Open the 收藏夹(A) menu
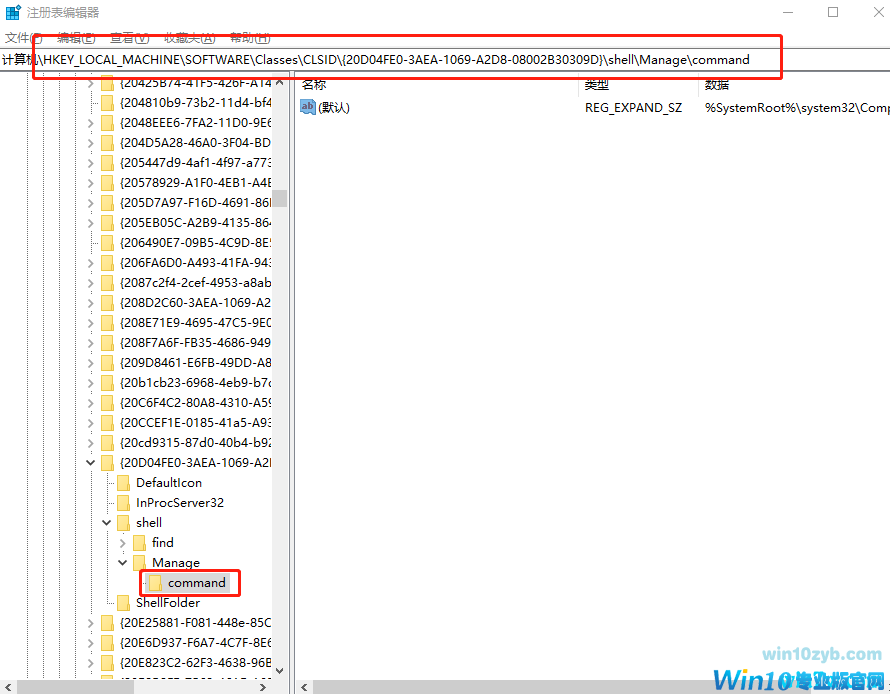Screen dimensions: 890x694 [189, 38]
